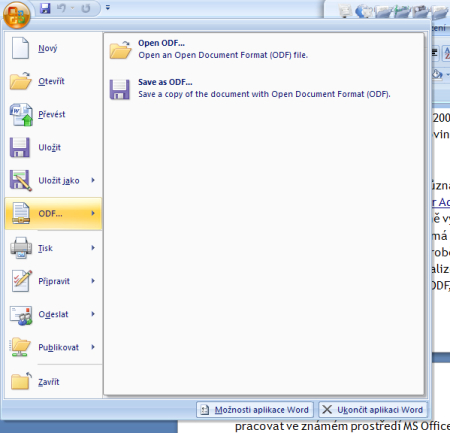The height and width of the screenshot is (433, 450).
Task: Select the Uložit menu entry
Action: point(53,147)
